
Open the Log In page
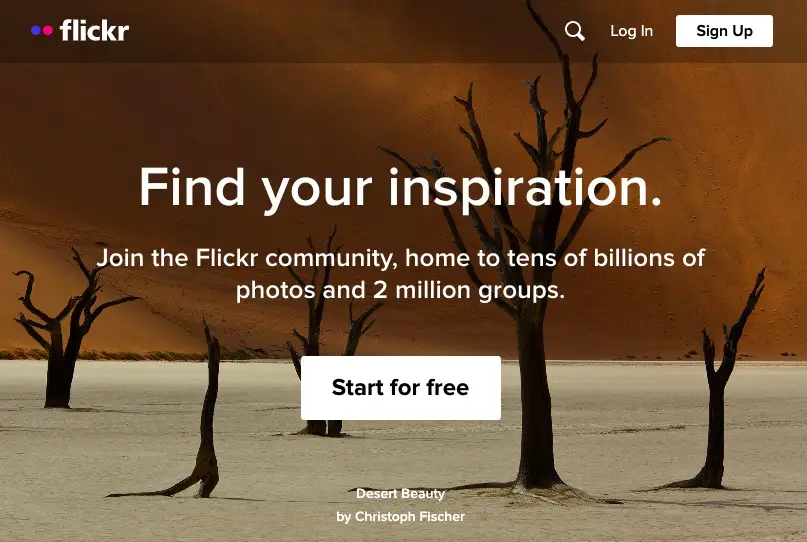tap(631, 31)
